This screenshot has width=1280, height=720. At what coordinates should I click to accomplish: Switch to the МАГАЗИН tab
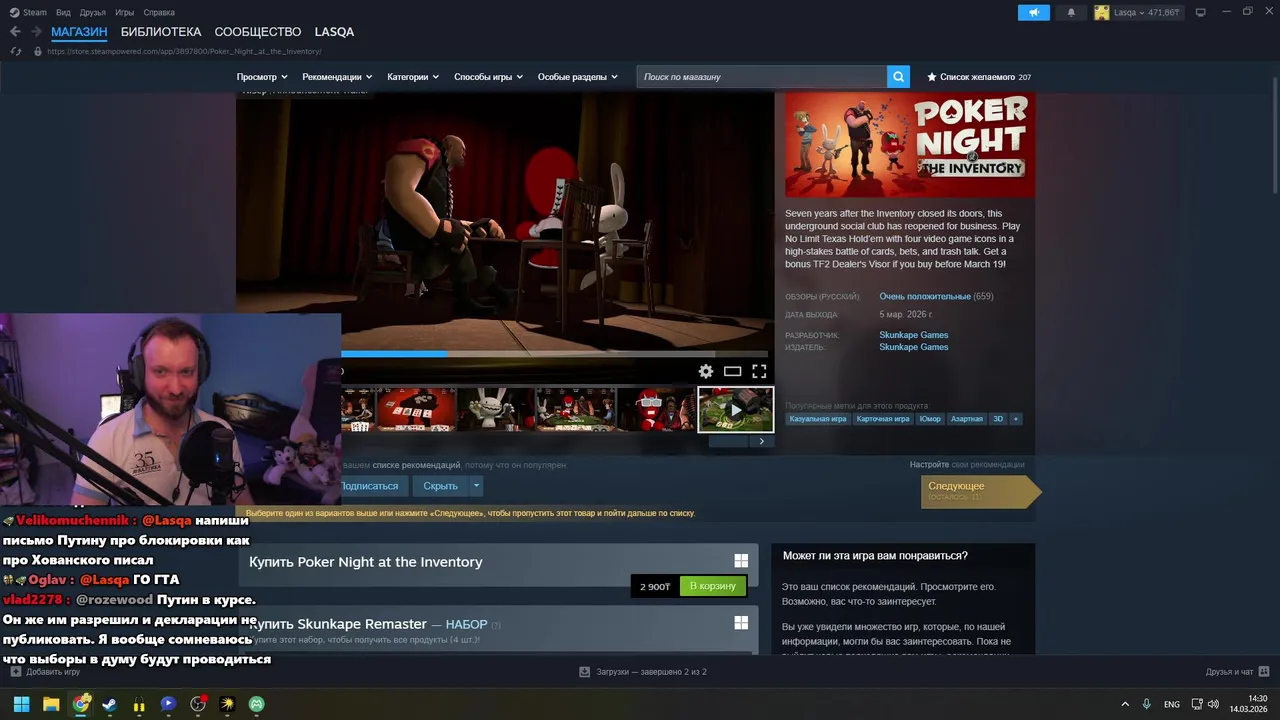click(x=79, y=32)
